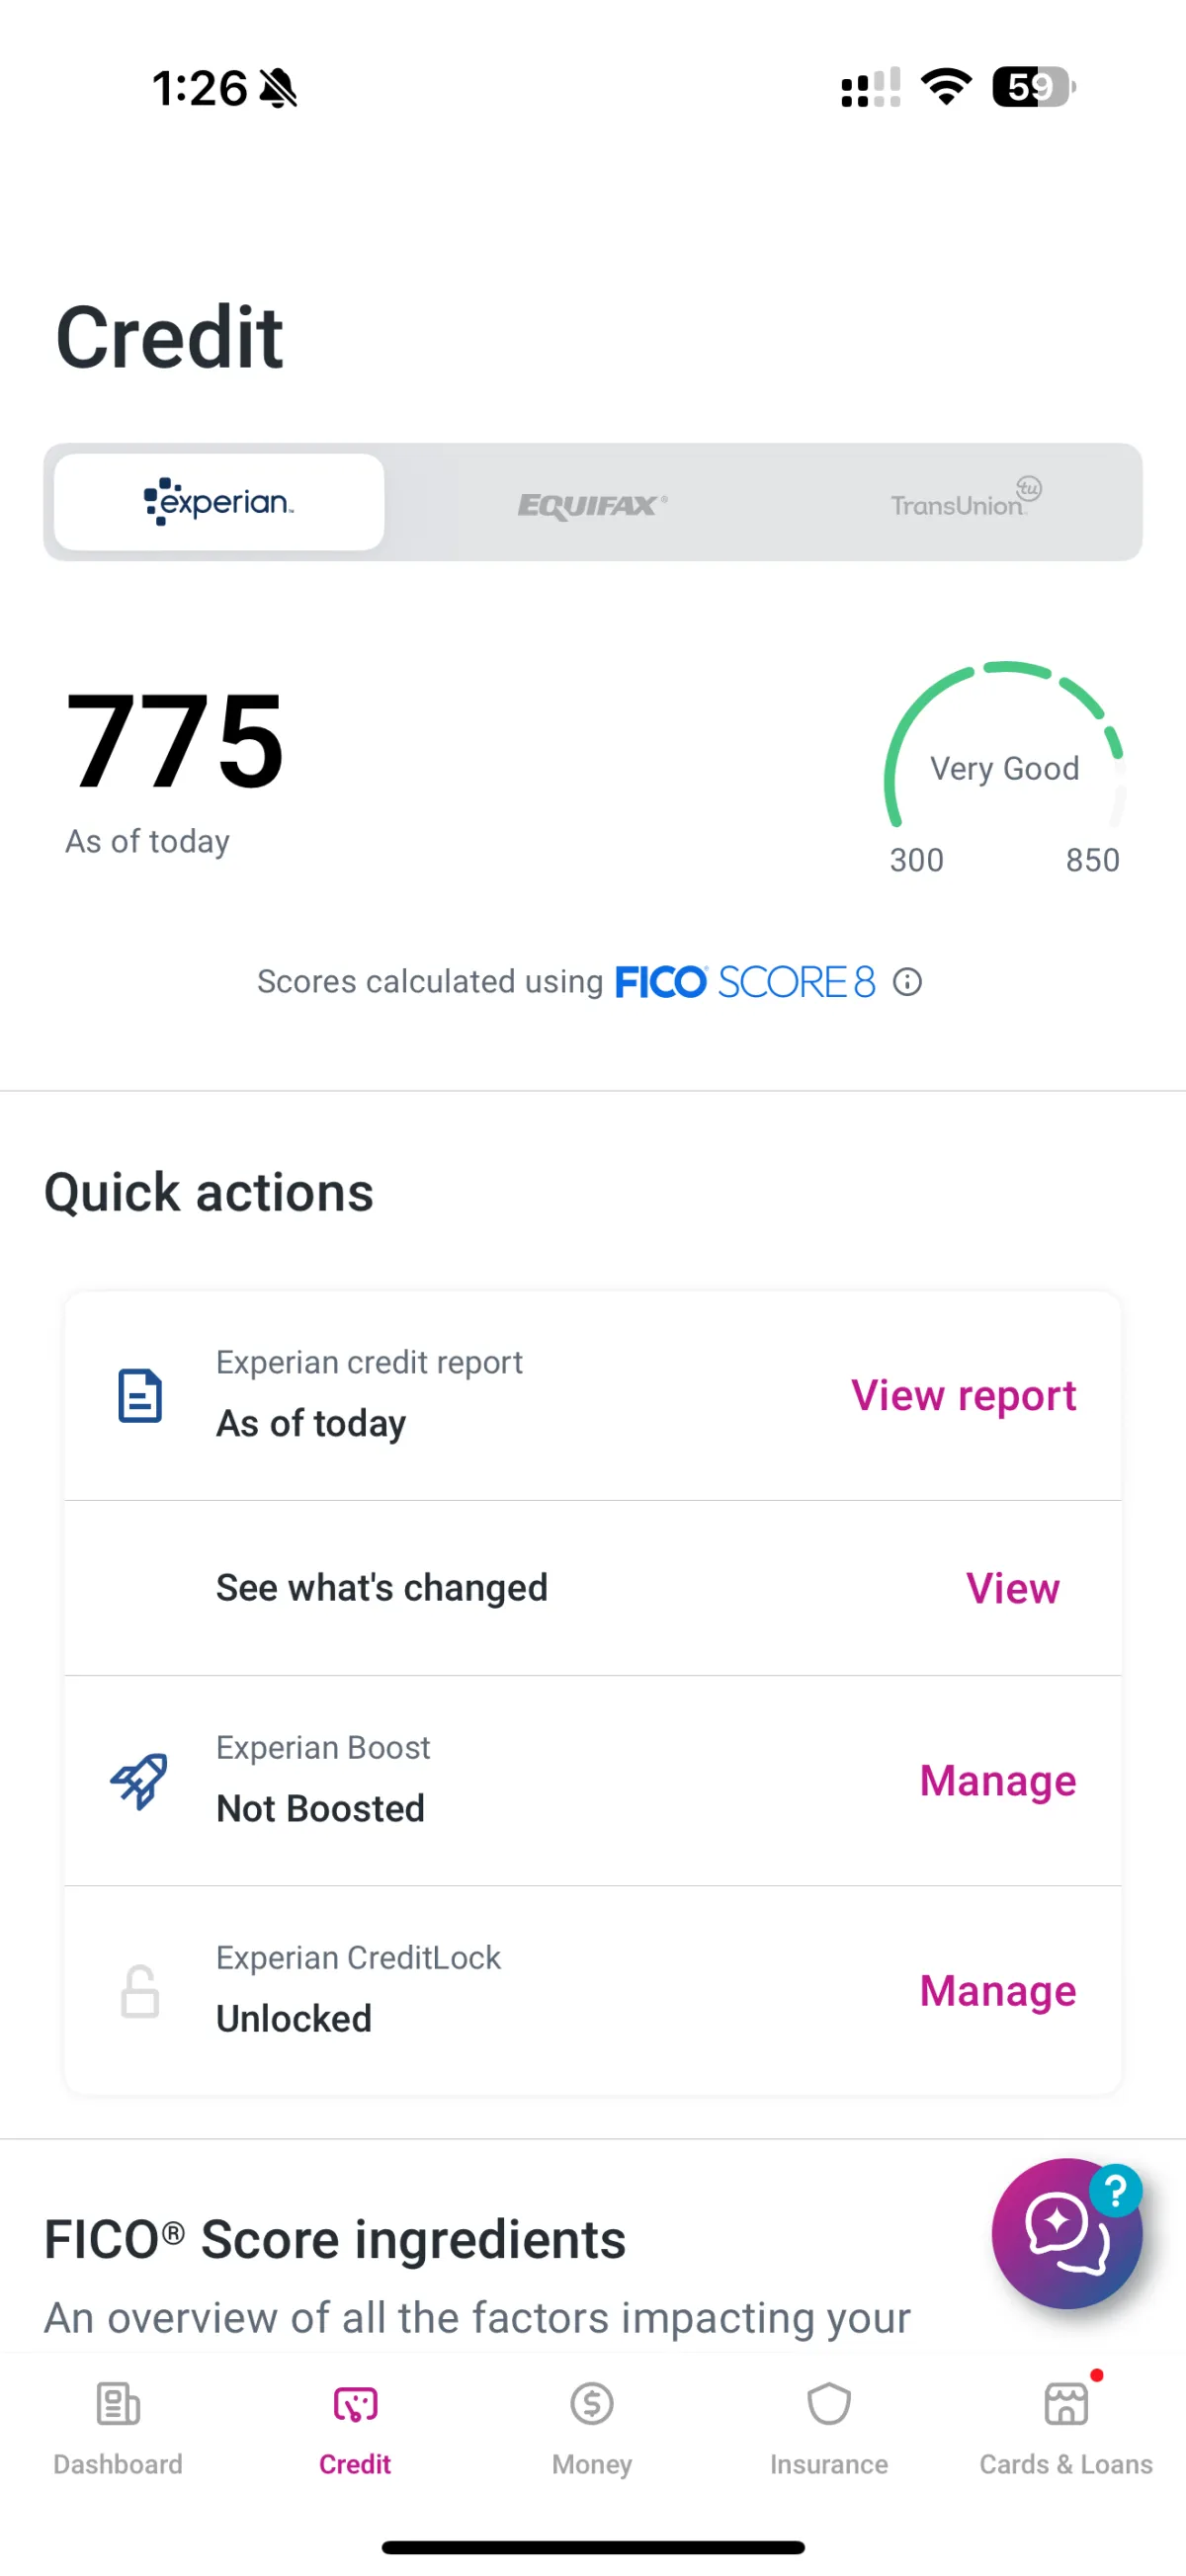
Task: Open the Dashboard tab icon
Action: (x=118, y=2404)
